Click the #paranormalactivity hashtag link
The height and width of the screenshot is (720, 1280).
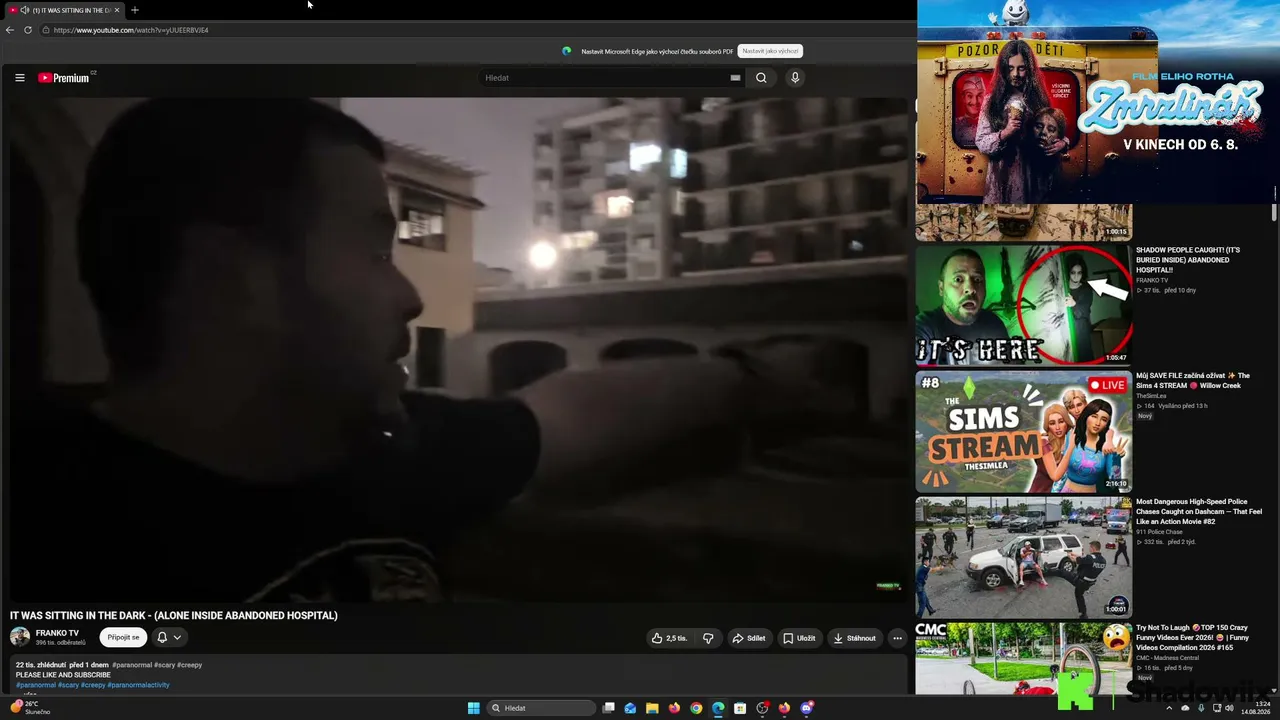138,685
